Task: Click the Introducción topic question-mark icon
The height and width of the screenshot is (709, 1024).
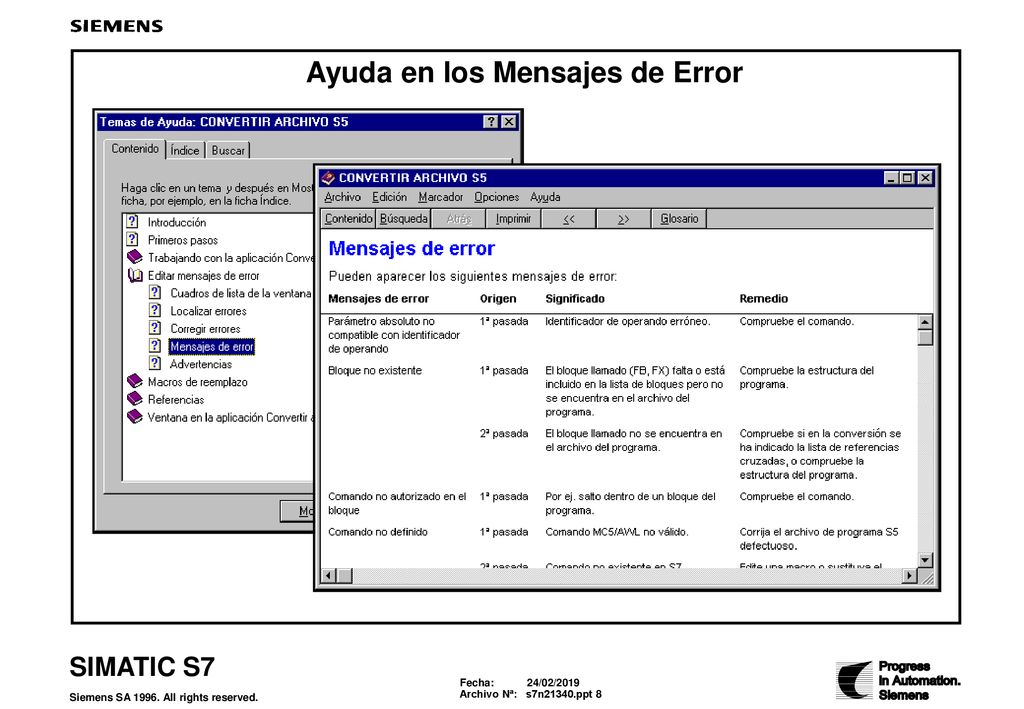Action: point(132,221)
